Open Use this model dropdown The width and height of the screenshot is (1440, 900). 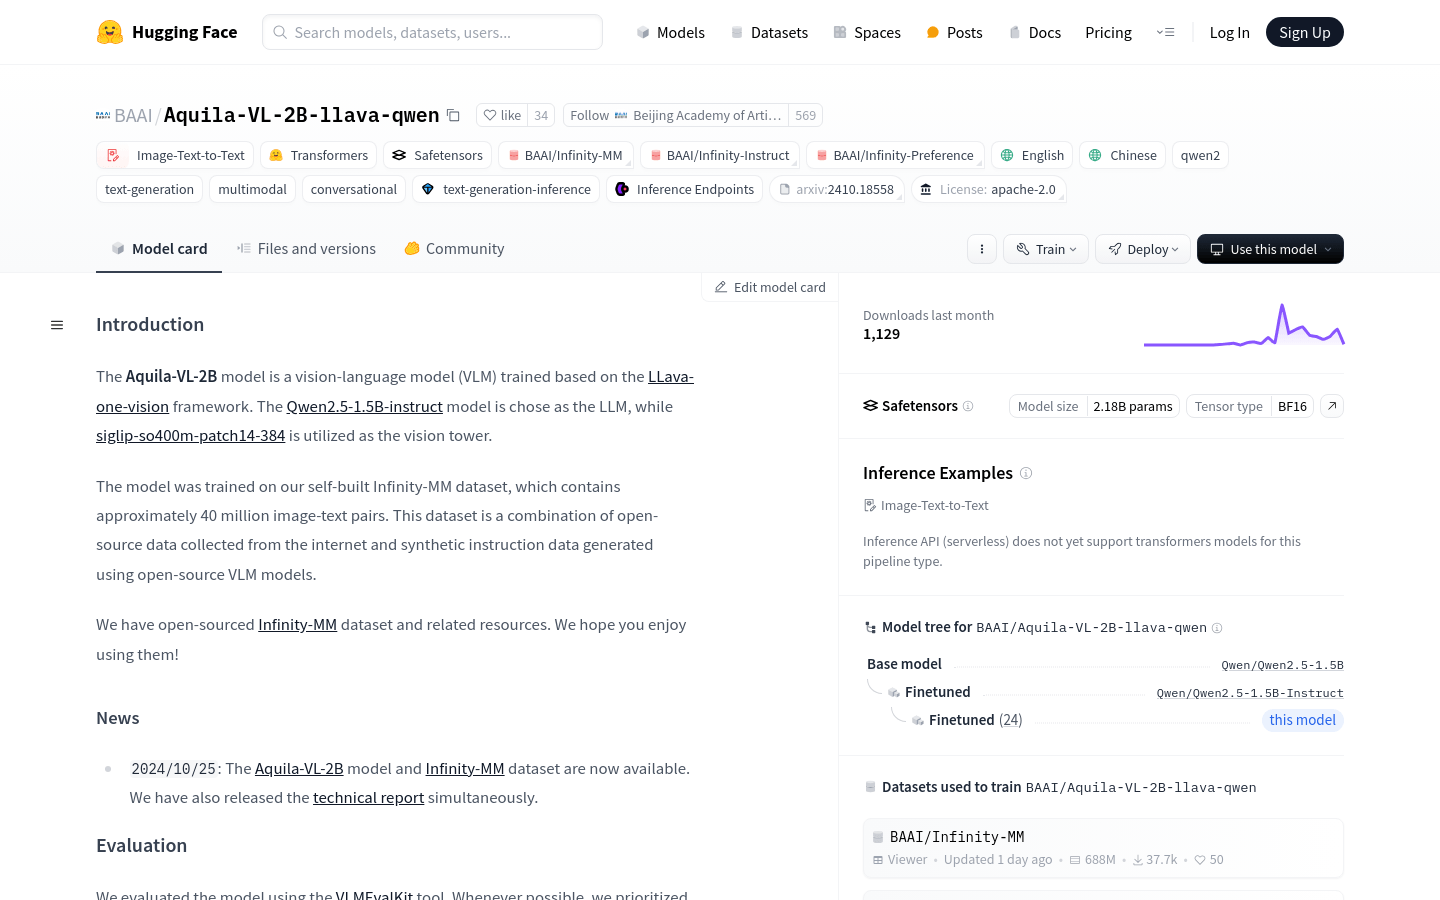[x=1270, y=249]
